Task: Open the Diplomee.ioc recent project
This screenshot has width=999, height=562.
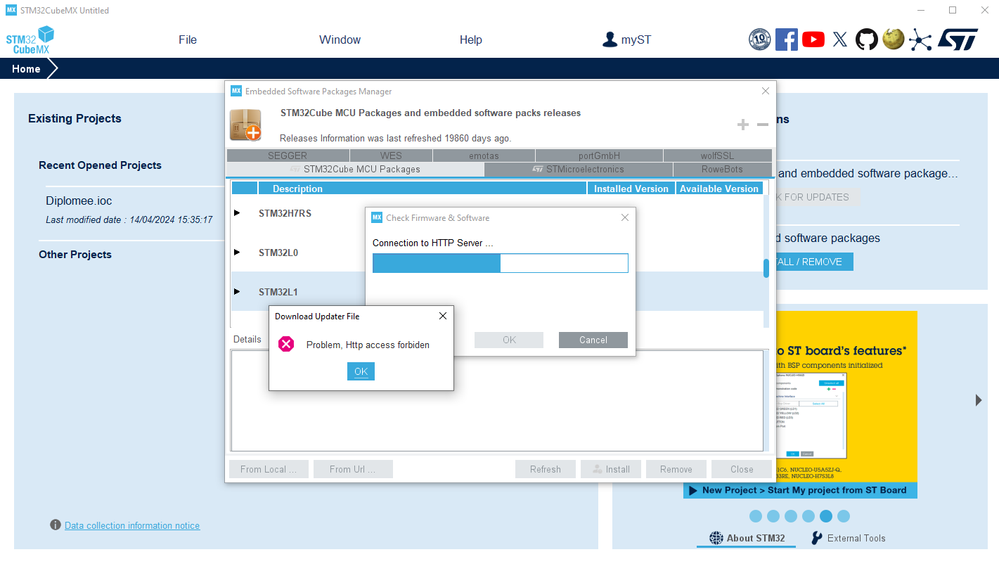Action: point(78,201)
